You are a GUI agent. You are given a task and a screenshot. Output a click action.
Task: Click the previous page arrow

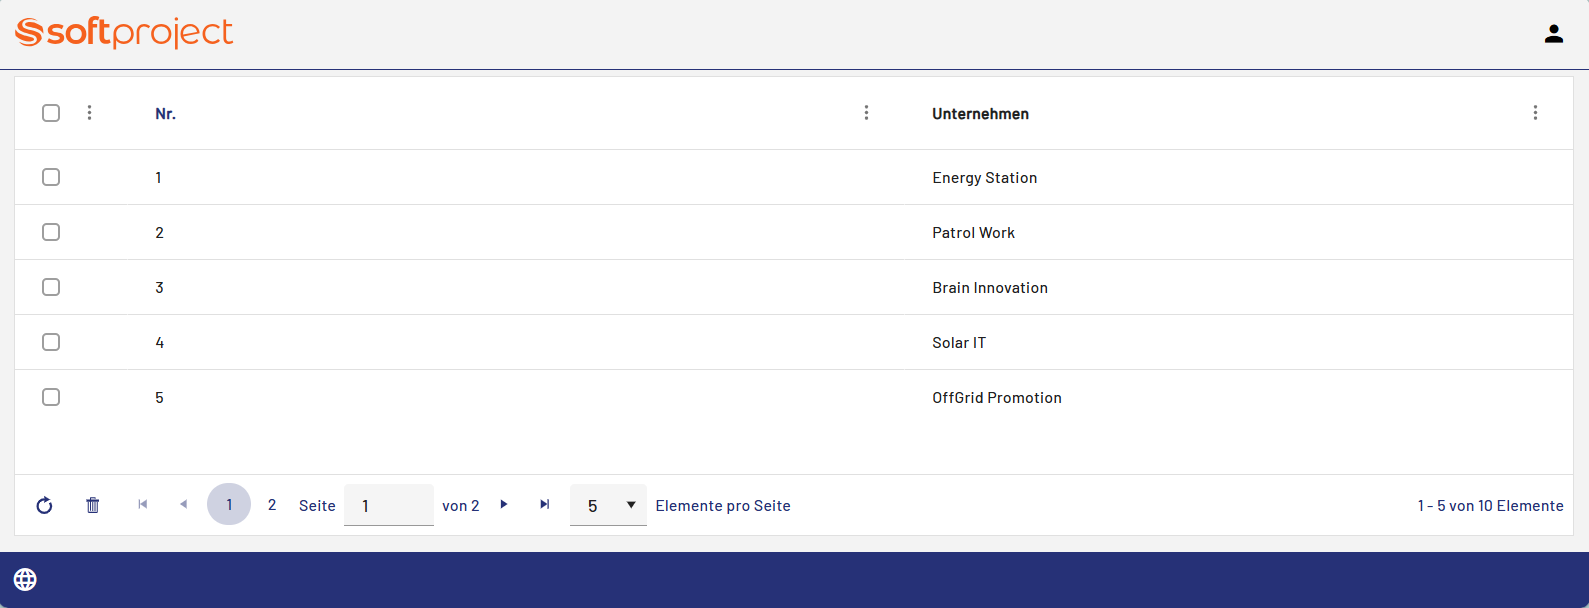(x=183, y=504)
